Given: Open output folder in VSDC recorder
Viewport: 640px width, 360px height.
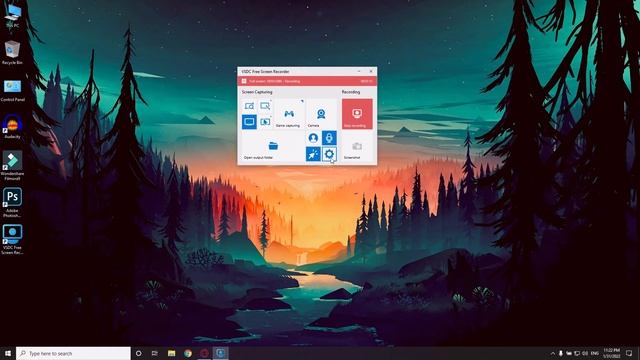Looking at the screenshot, I should pos(273,147).
